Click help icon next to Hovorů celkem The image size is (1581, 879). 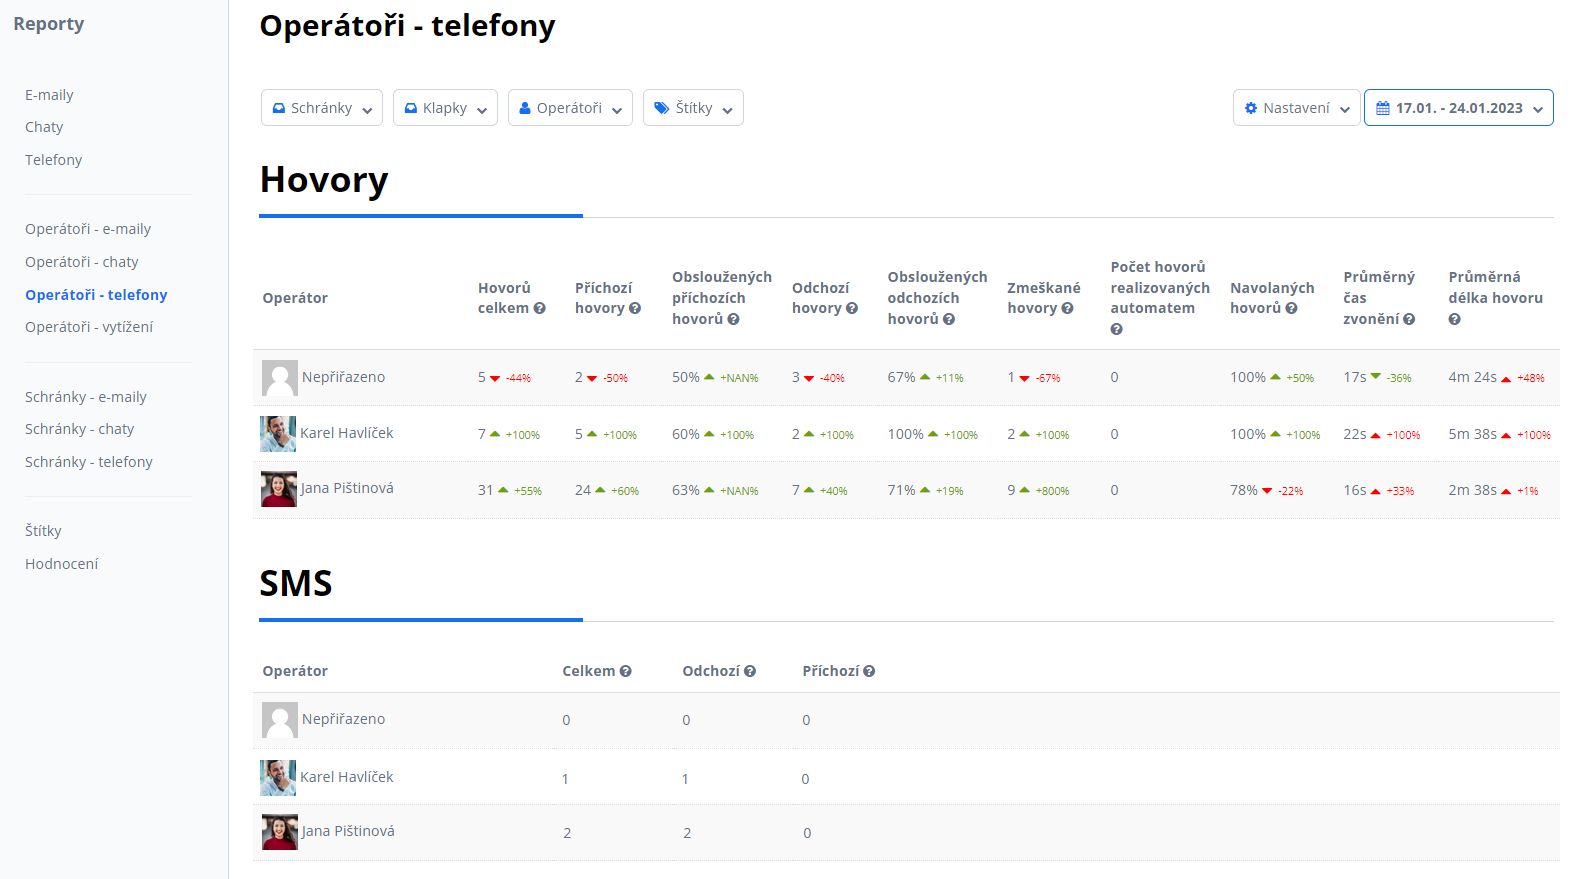coord(540,308)
